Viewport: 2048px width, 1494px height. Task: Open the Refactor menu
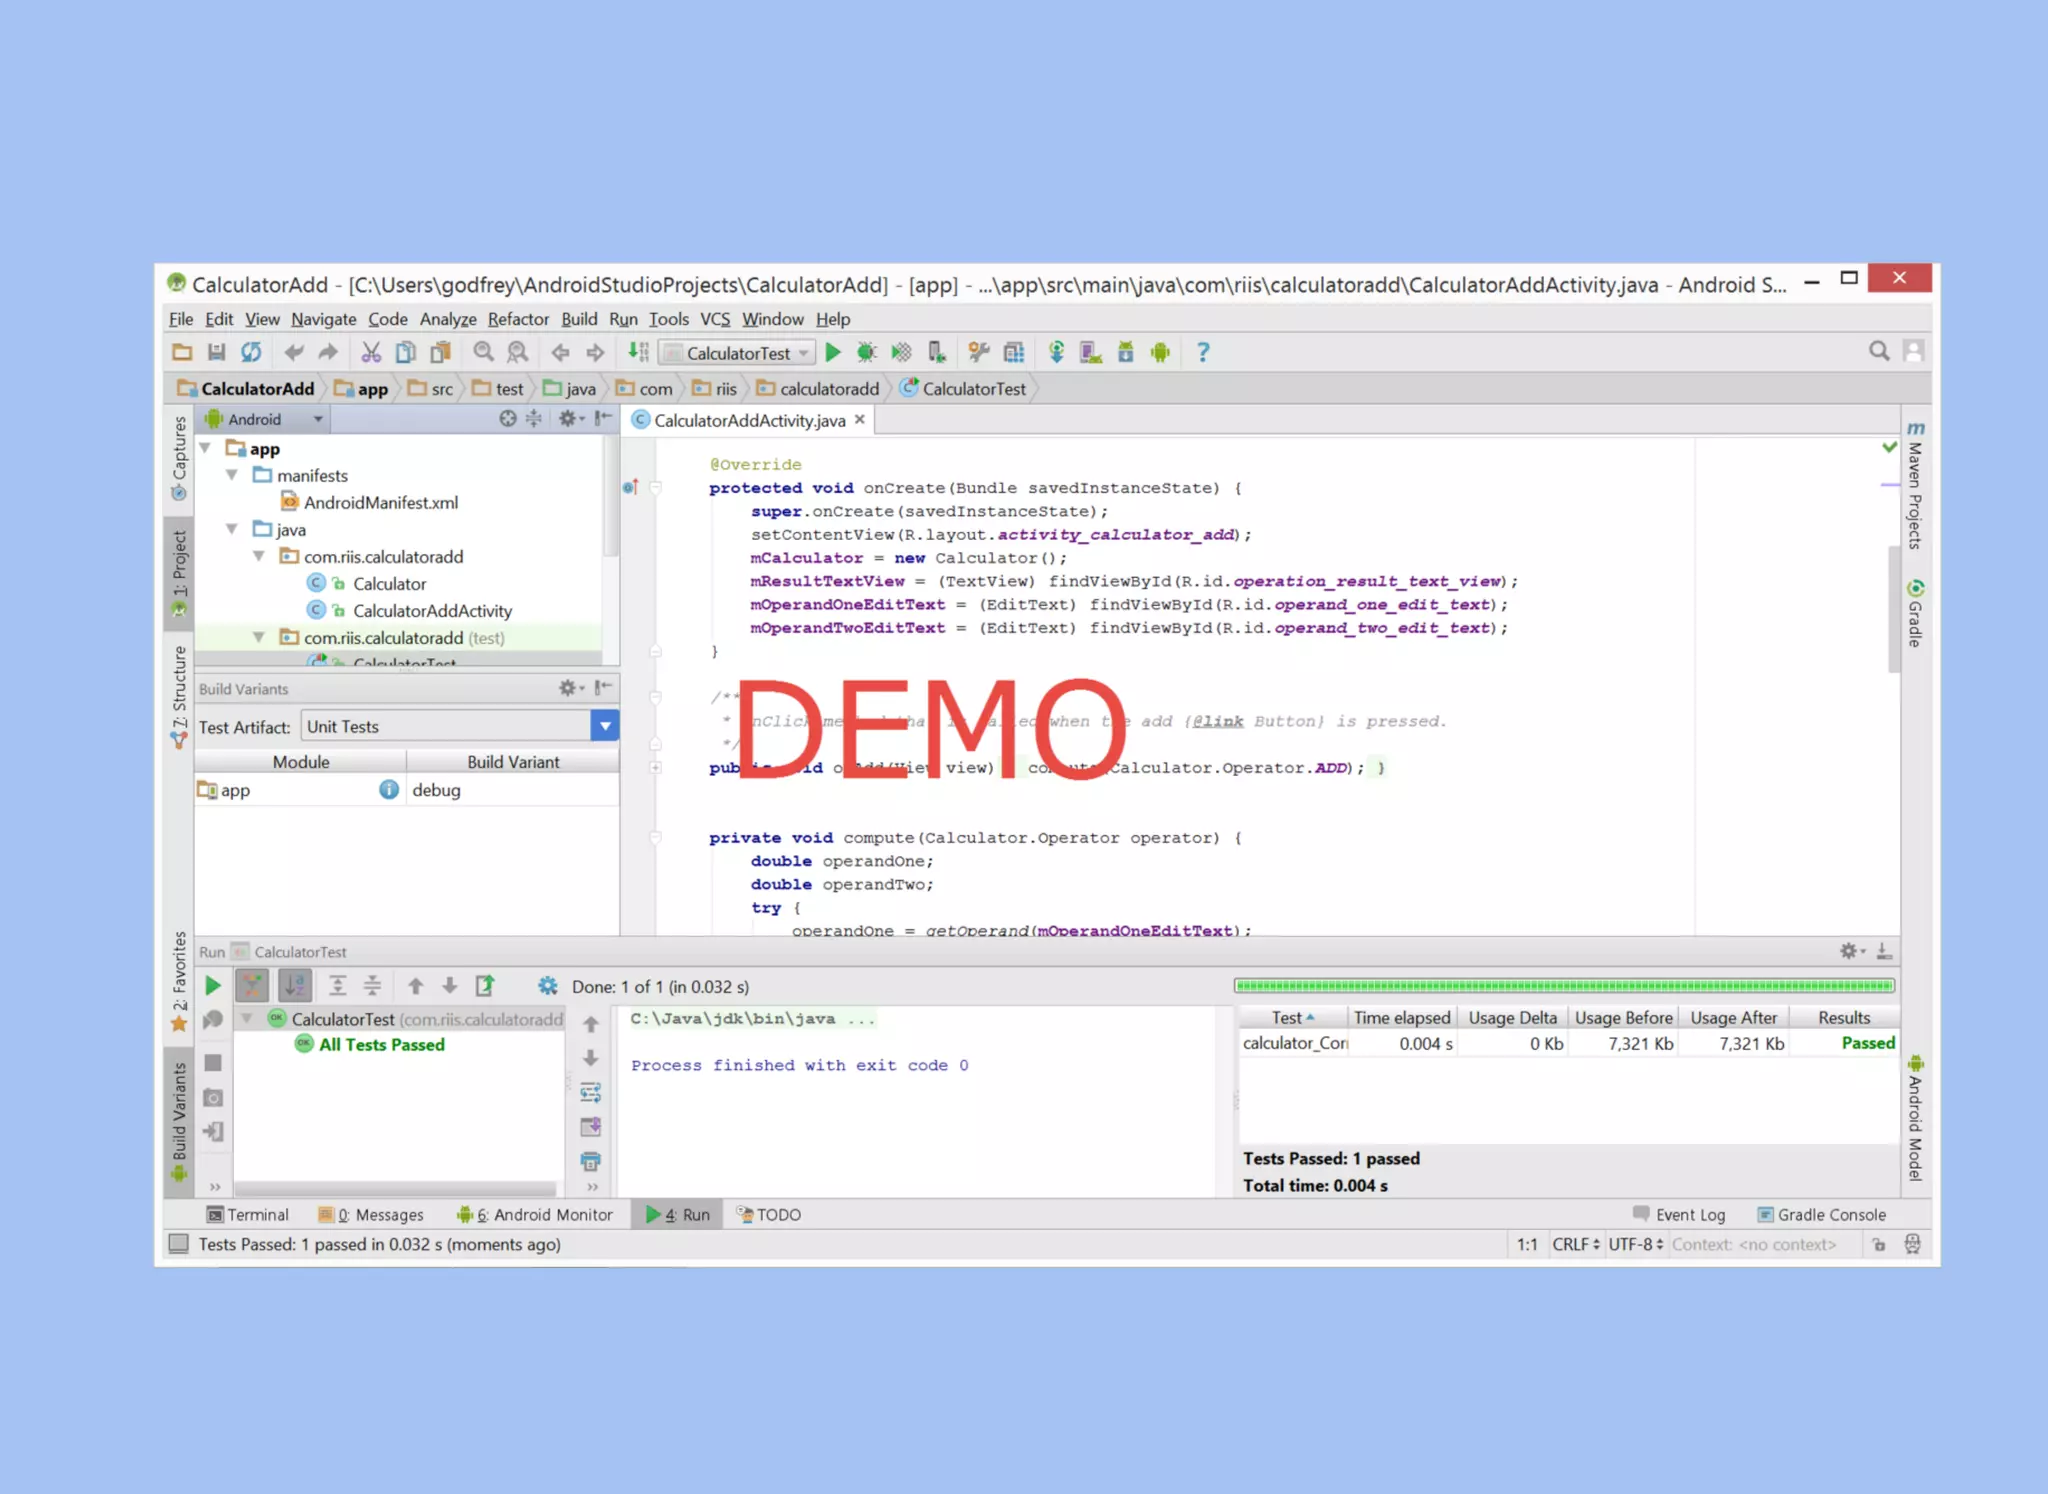[518, 319]
